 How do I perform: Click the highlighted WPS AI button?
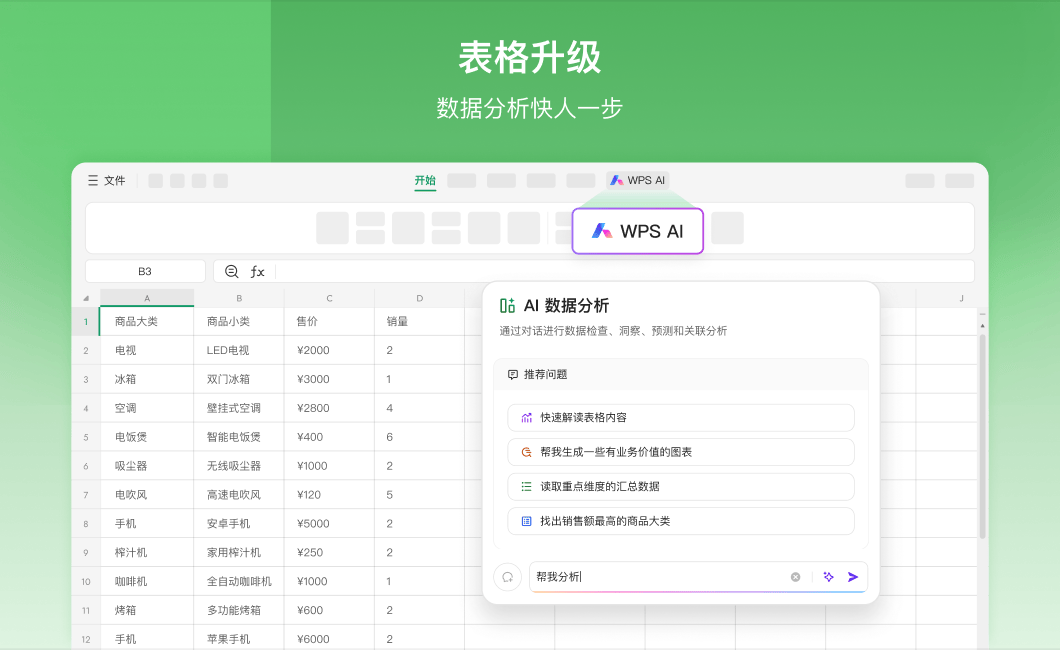[x=638, y=230]
